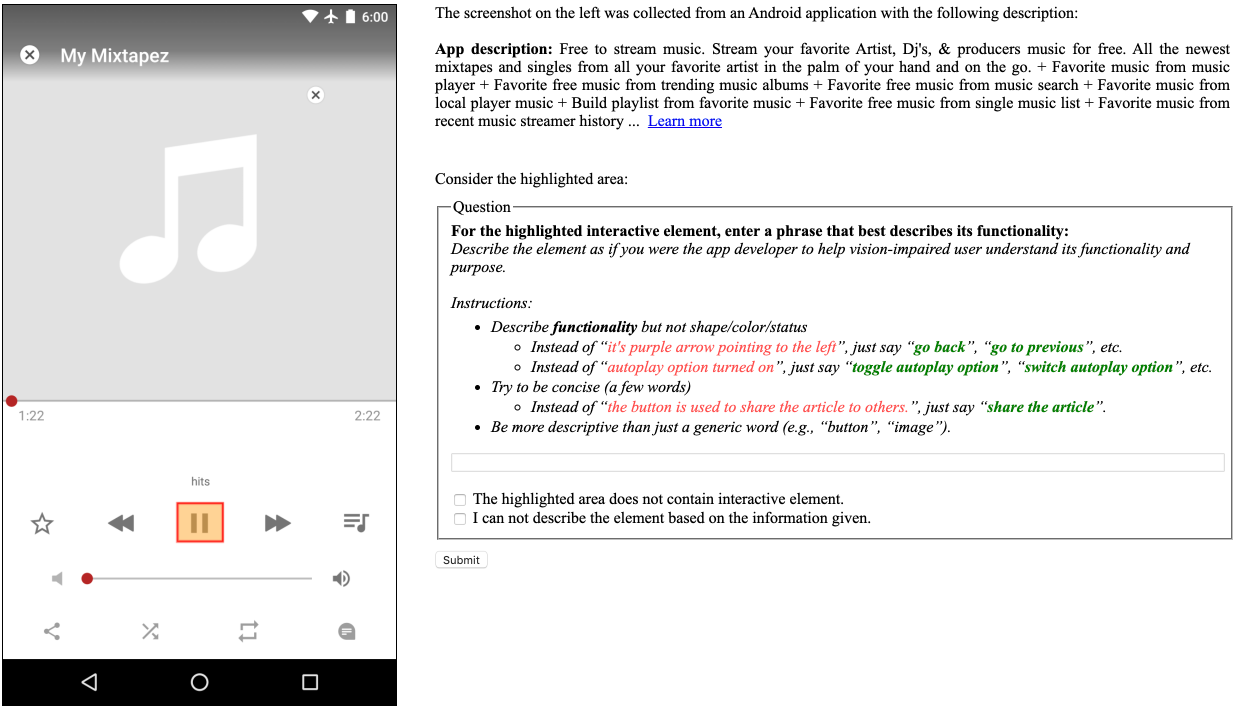Set volume to max via right speaker icon

(341, 578)
